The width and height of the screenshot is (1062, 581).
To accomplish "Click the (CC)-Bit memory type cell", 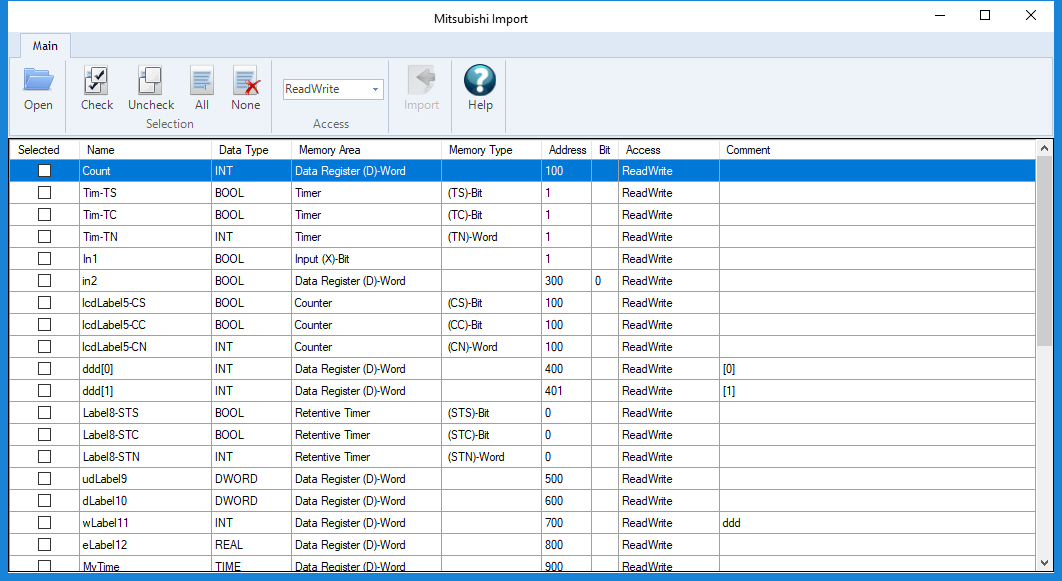I will click(x=492, y=324).
